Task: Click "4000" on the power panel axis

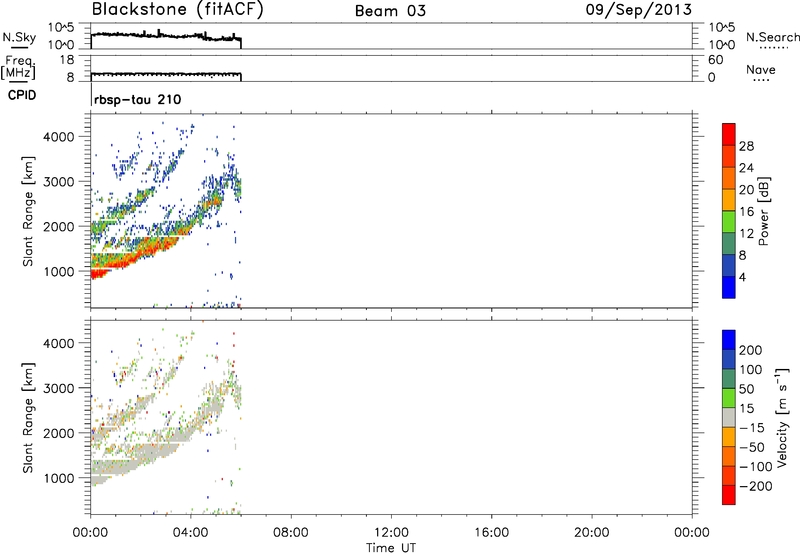Action: tap(58, 137)
